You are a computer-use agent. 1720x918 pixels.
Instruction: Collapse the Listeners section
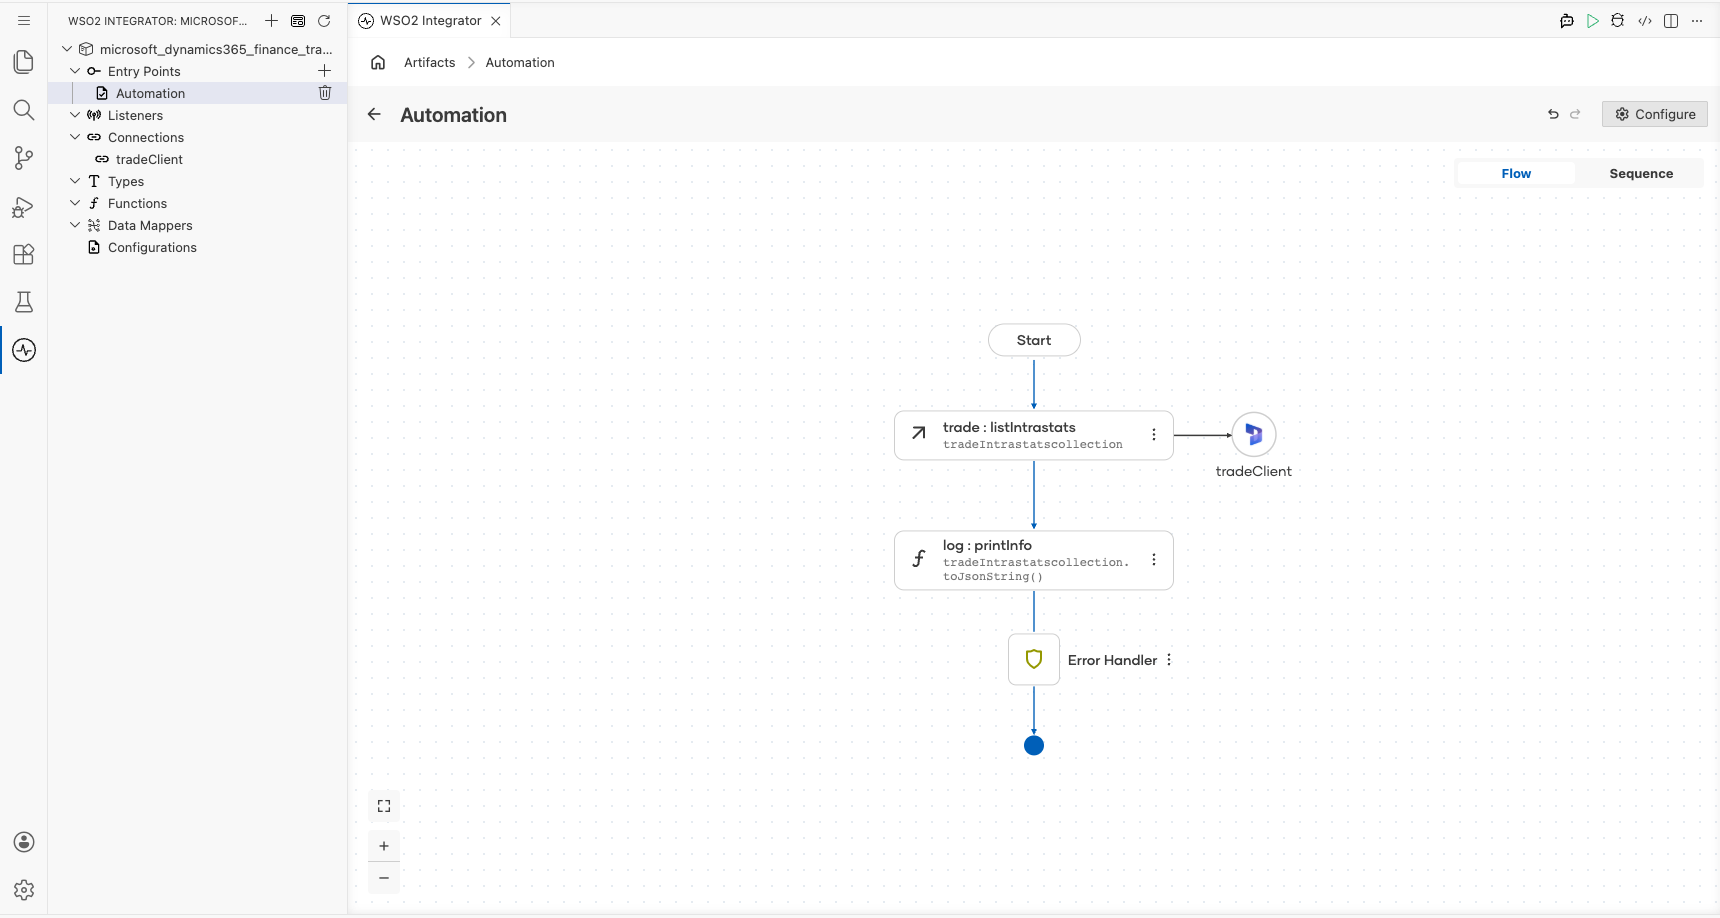click(75, 115)
